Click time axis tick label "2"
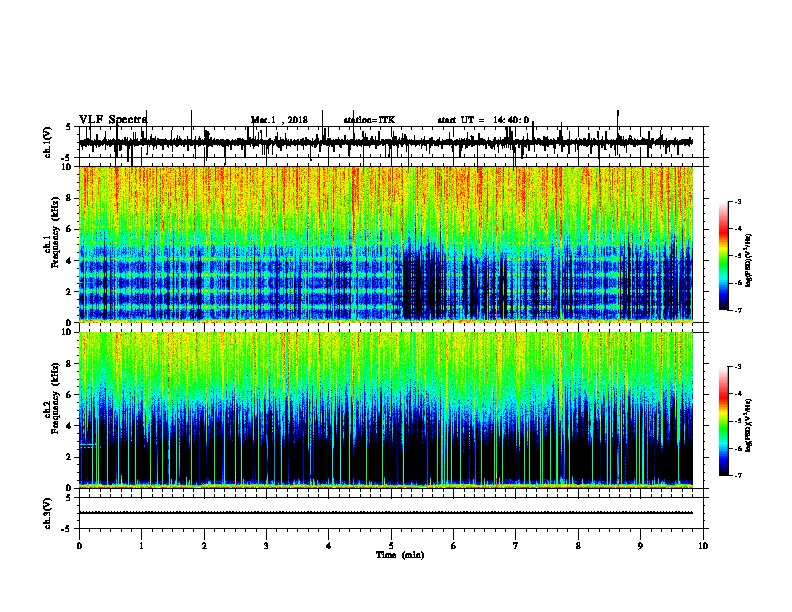The height and width of the screenshot is (612, 792). pos(204,545)
